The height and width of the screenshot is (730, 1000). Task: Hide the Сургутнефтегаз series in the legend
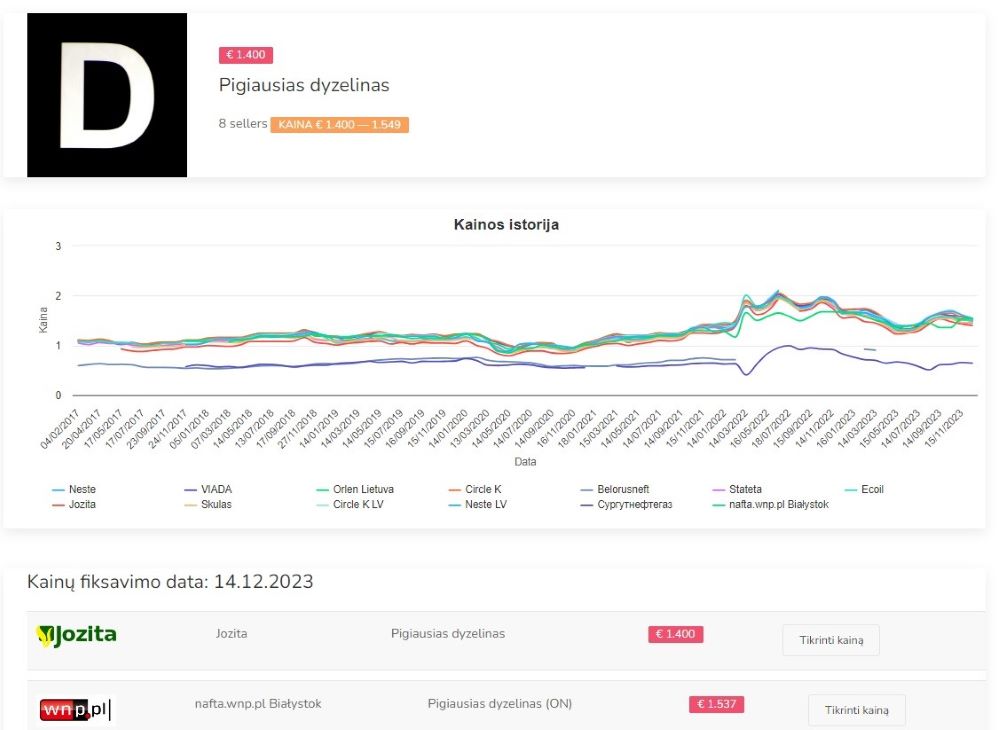(626, 504)
